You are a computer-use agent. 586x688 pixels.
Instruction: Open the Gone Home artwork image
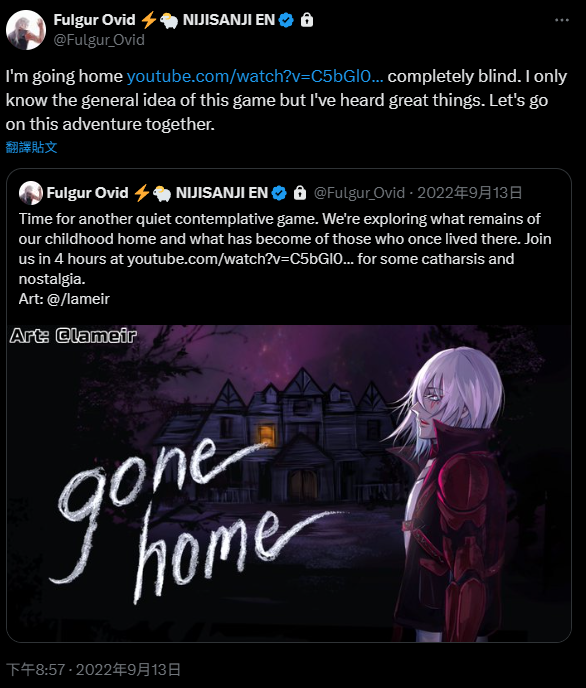click(x=289, y=483)
